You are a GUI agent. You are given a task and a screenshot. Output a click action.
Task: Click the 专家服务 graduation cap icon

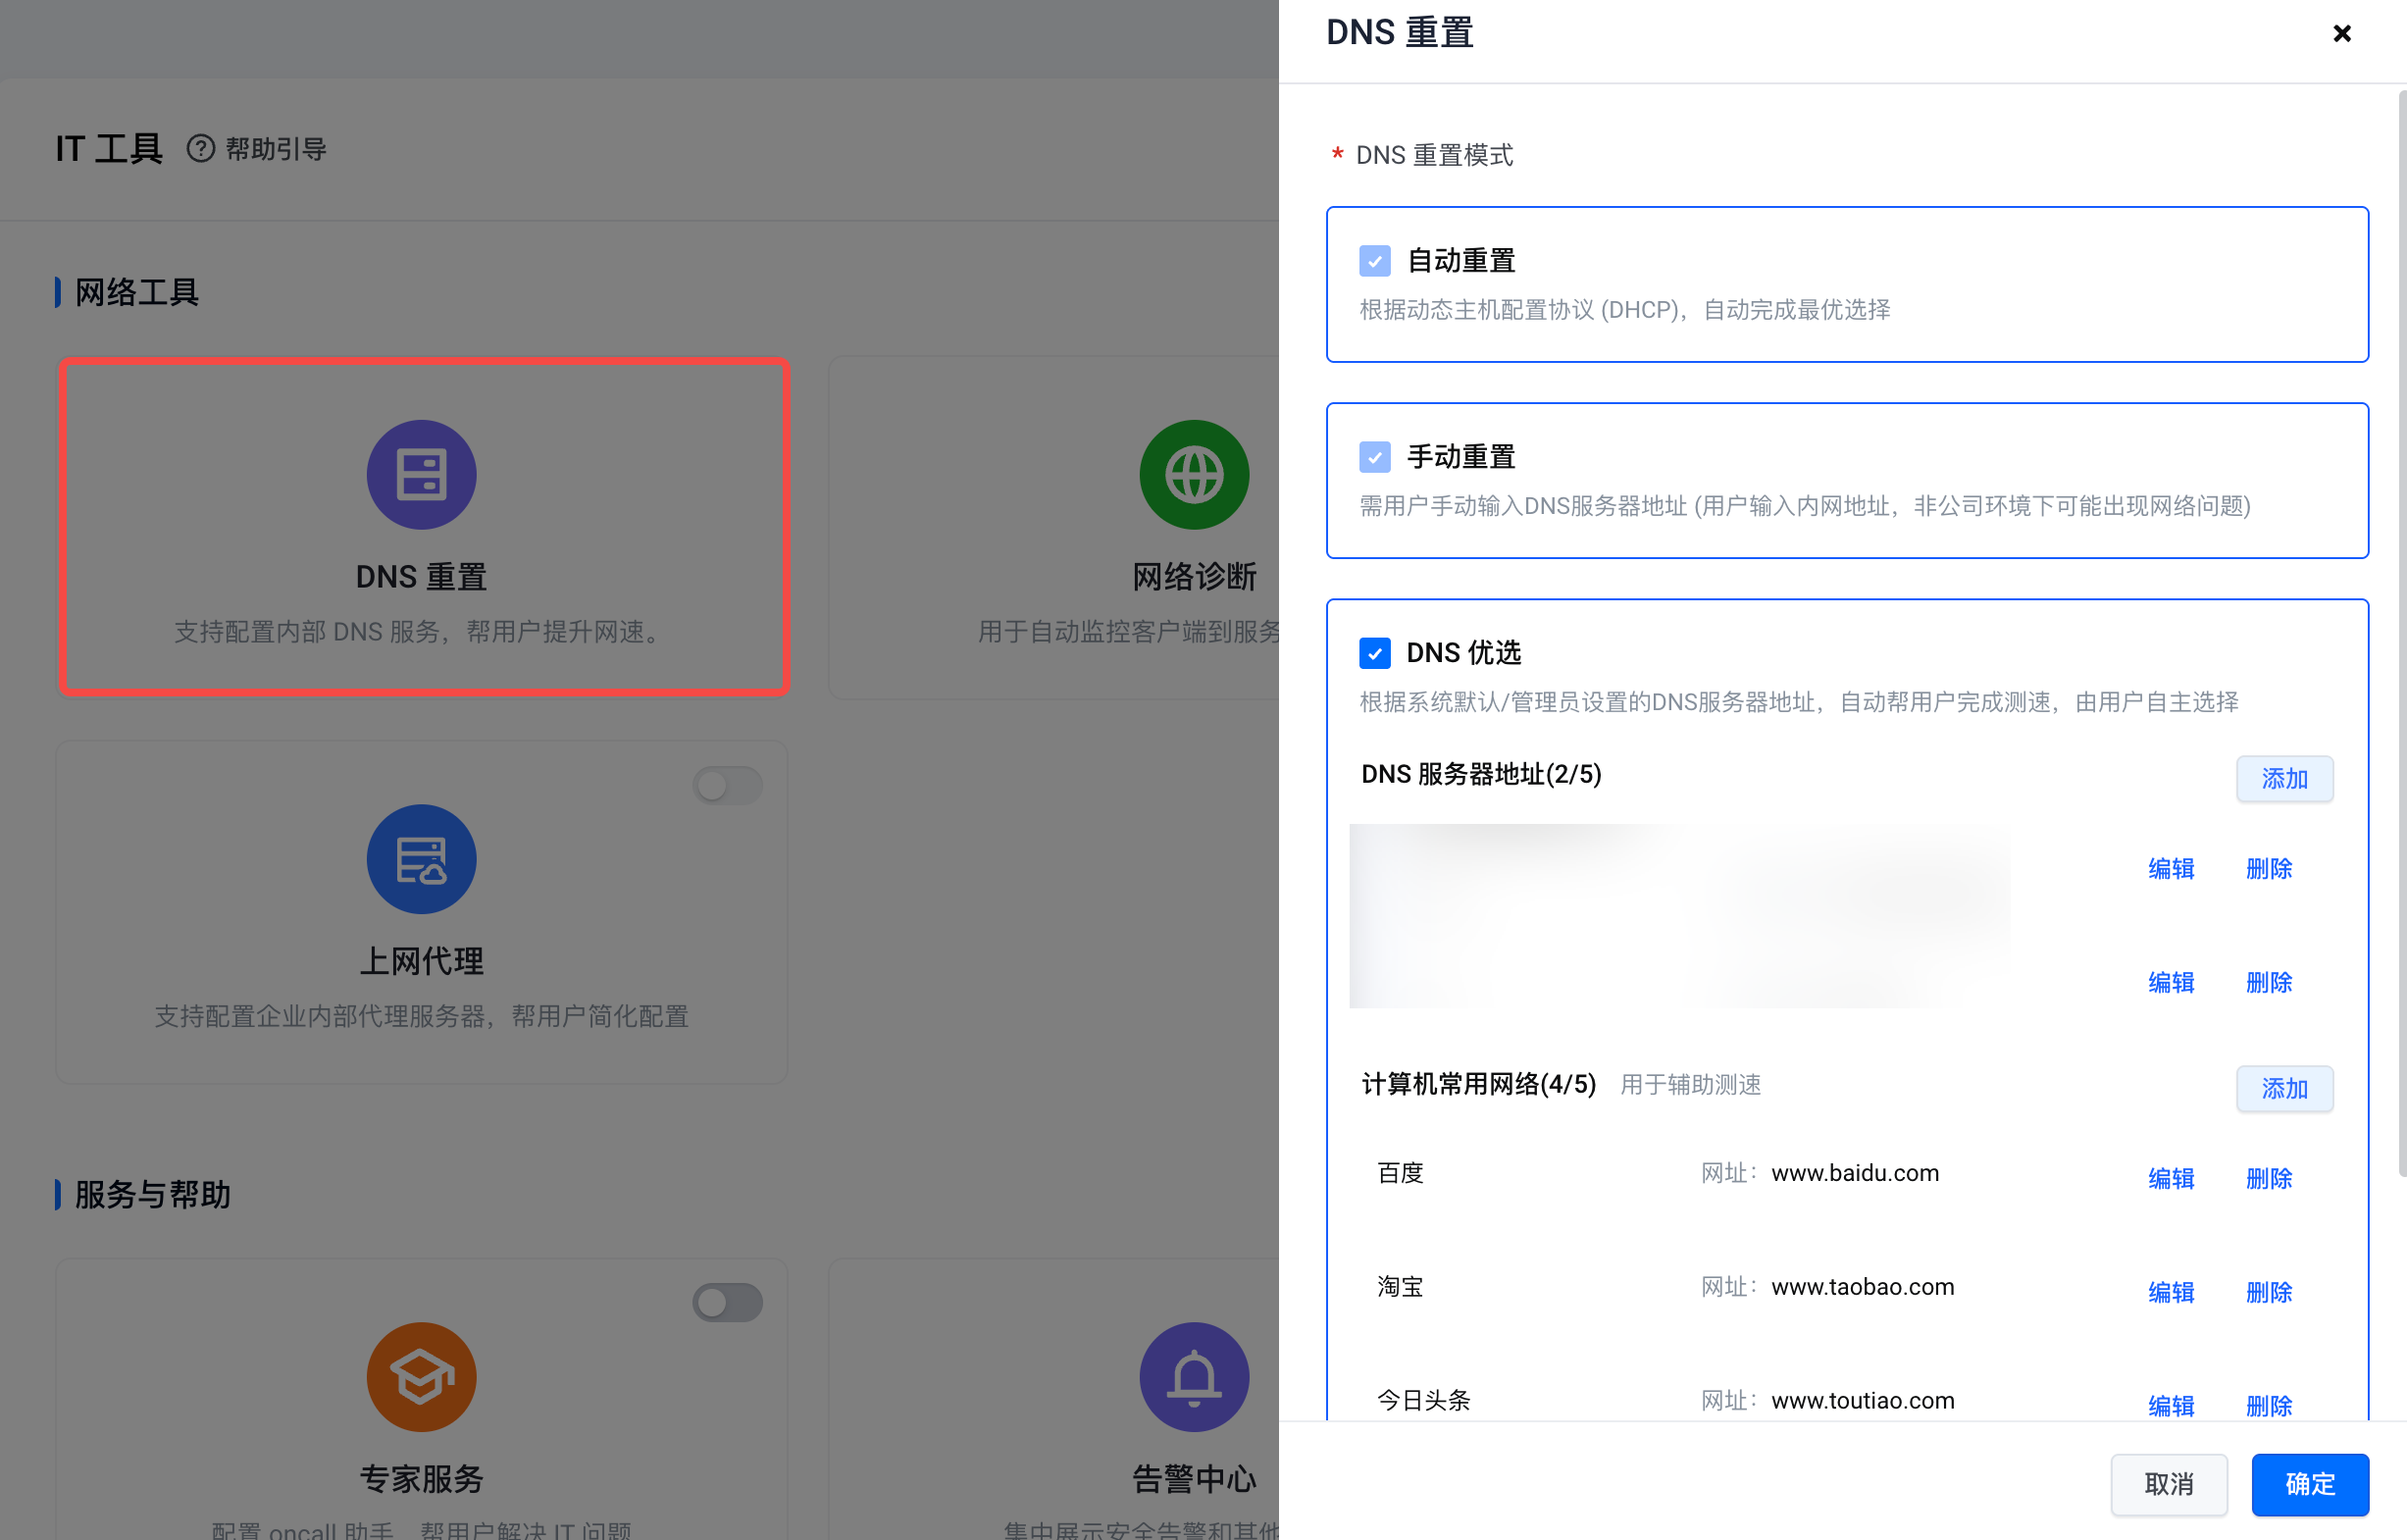point(421,1377)
